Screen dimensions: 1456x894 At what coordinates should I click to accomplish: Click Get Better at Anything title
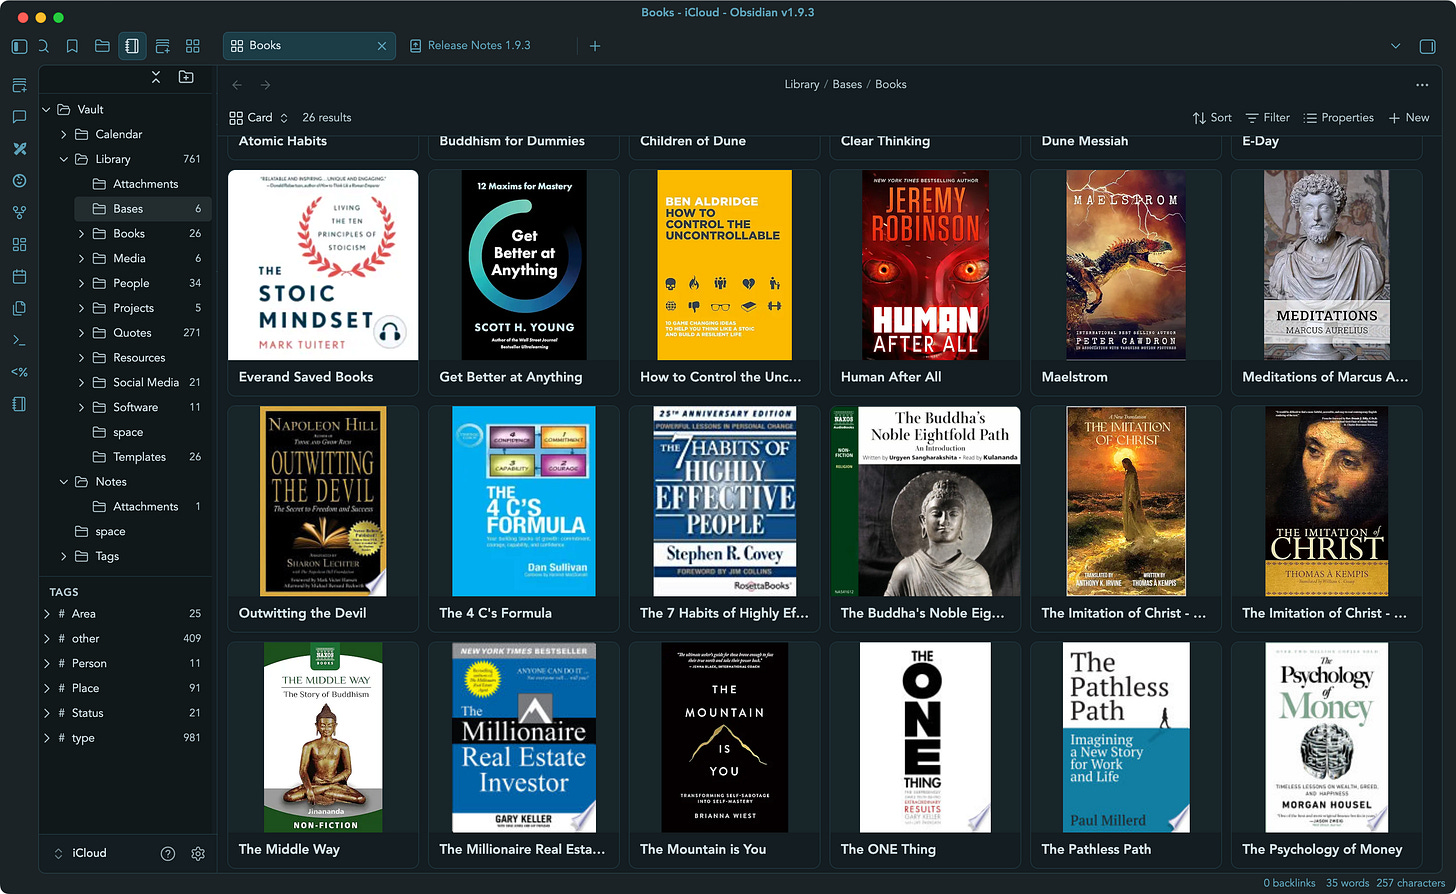pyautogui.click(x=510, y=377)
